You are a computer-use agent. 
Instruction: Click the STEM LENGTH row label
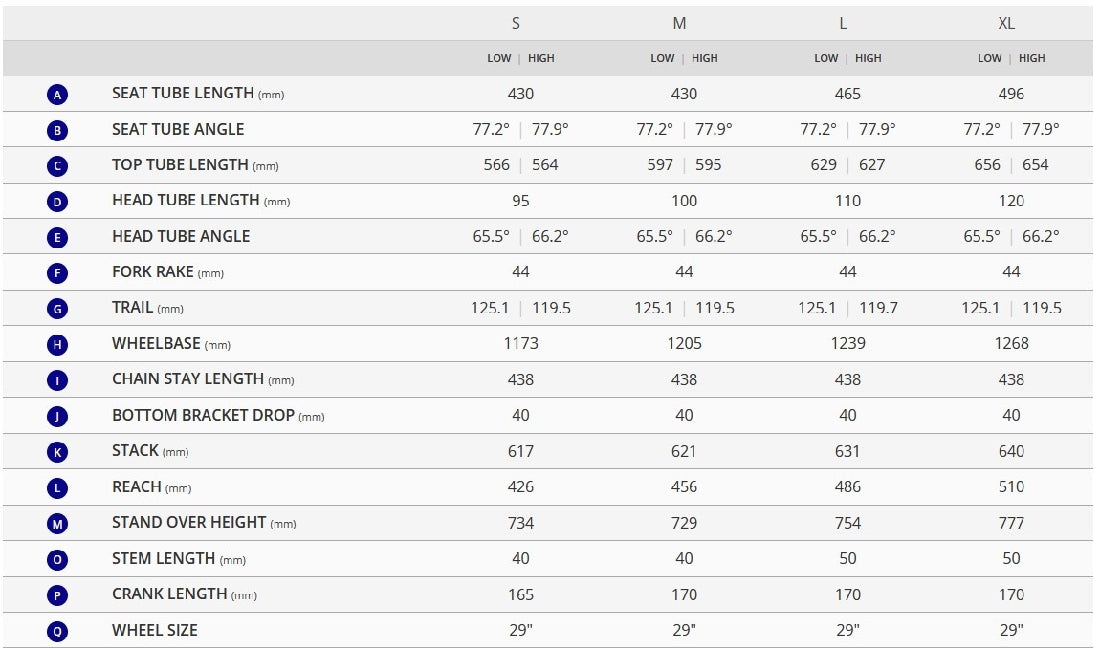tap(163, 558)
